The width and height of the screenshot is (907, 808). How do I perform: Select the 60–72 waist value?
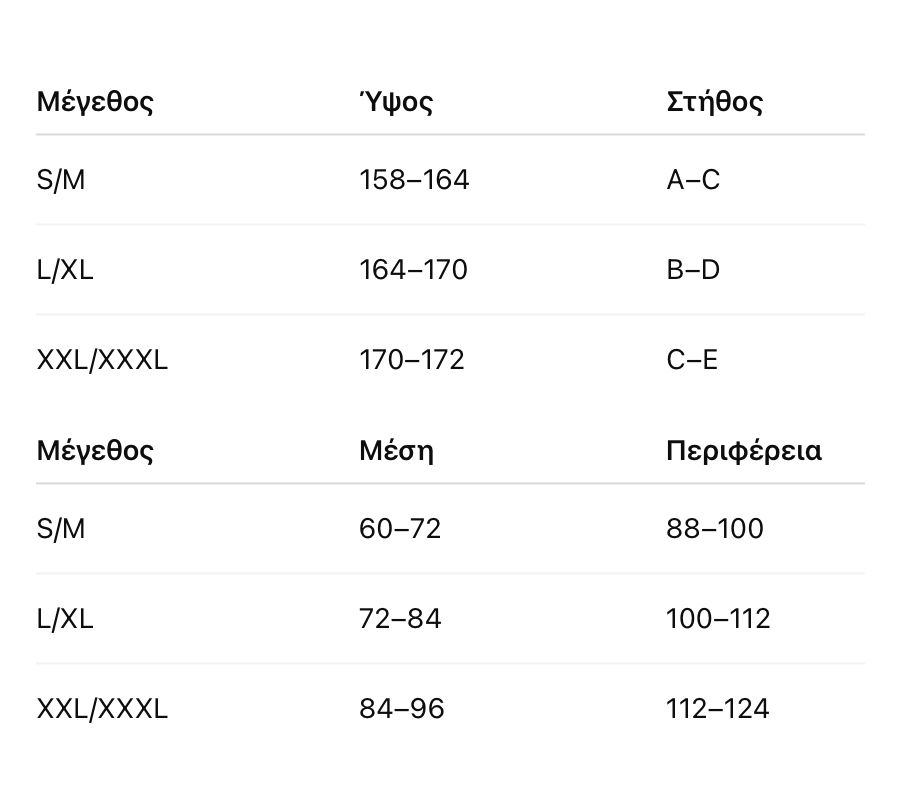(400, 529)
